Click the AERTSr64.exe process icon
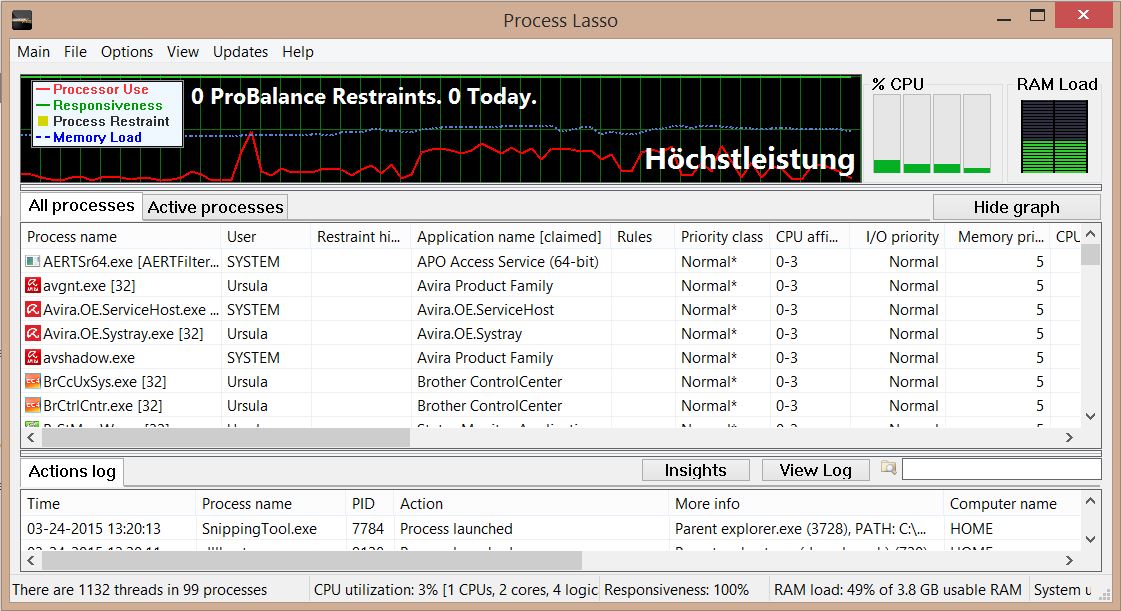 point(33,262)
